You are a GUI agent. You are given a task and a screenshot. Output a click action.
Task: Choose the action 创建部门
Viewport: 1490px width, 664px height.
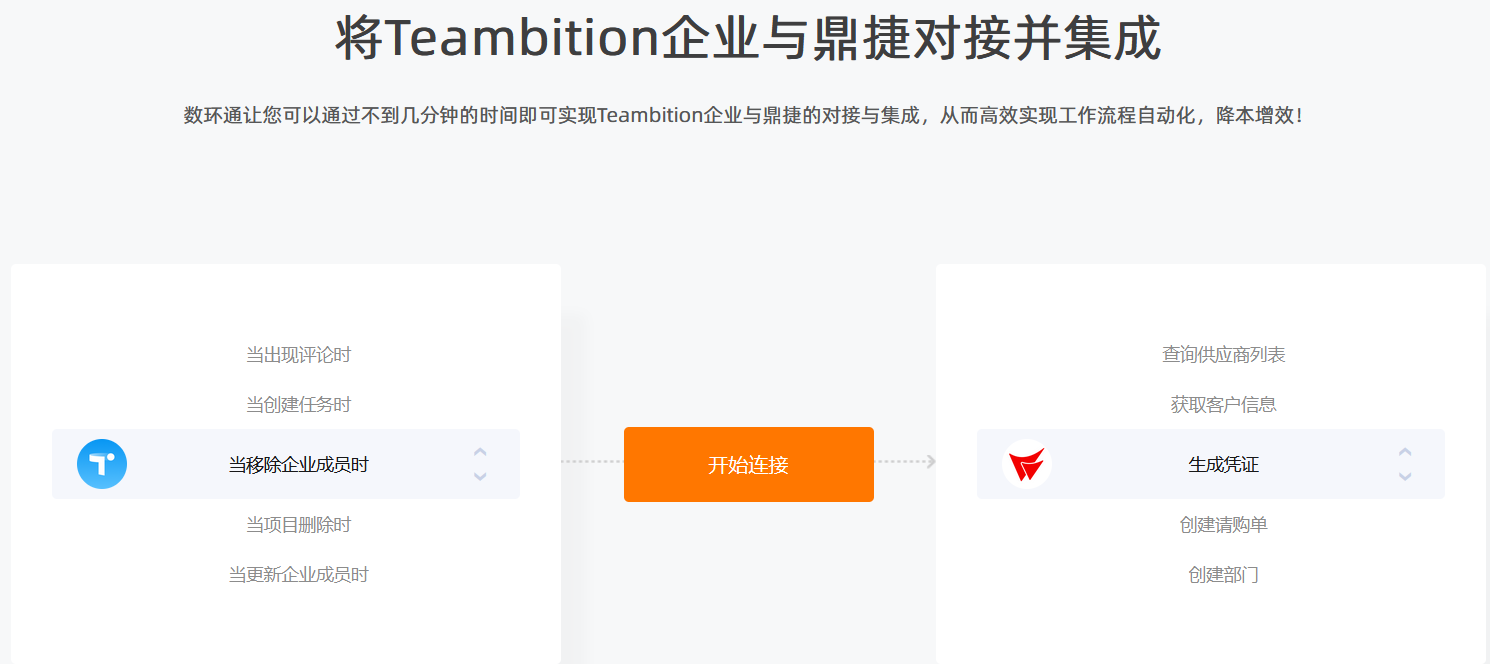click(1224, 575)
